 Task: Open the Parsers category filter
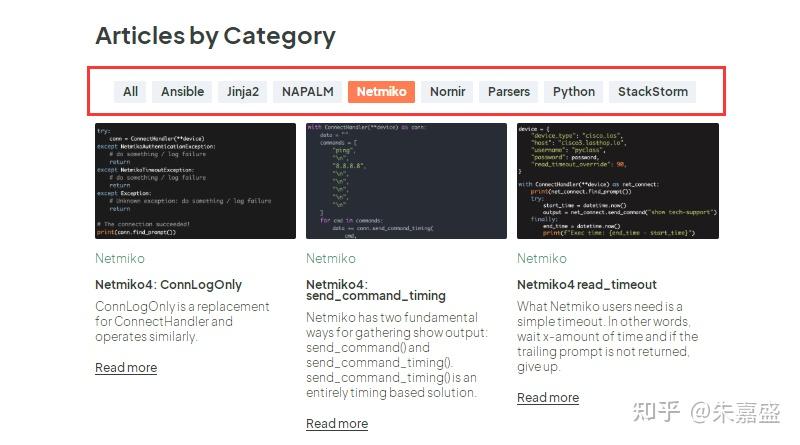509,92
